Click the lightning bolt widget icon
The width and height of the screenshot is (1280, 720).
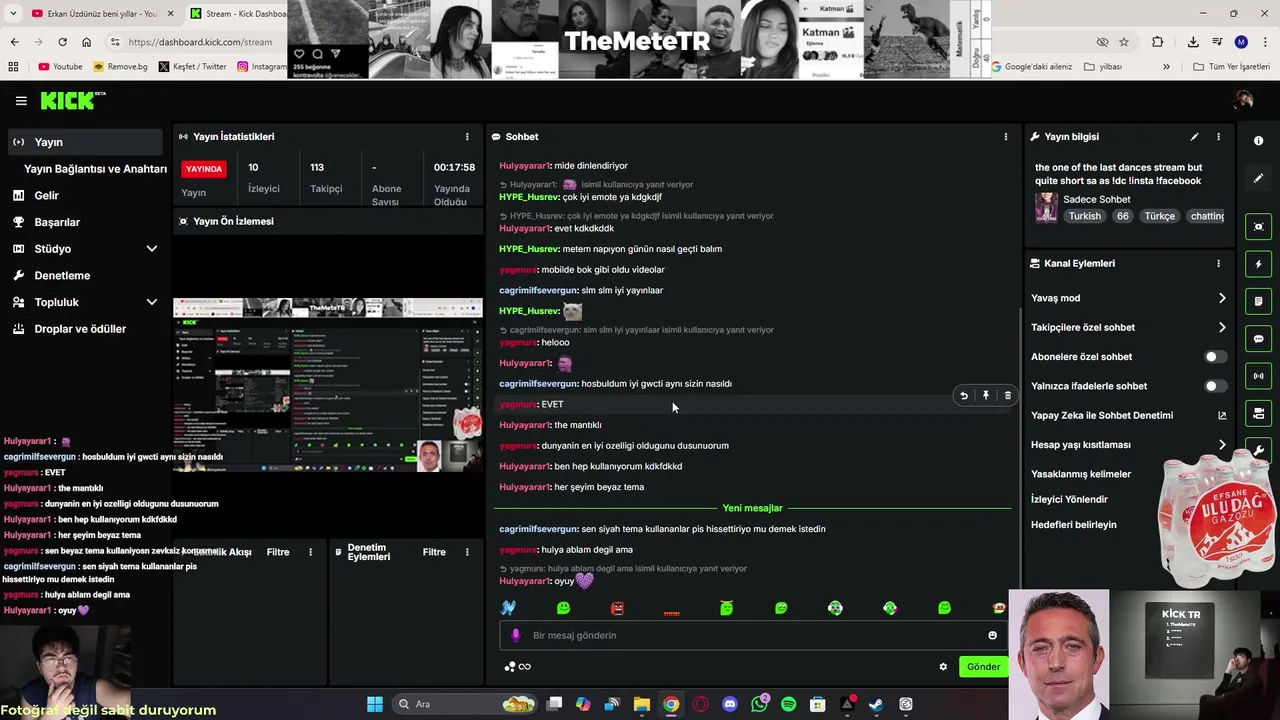(x=1259, y=264)
